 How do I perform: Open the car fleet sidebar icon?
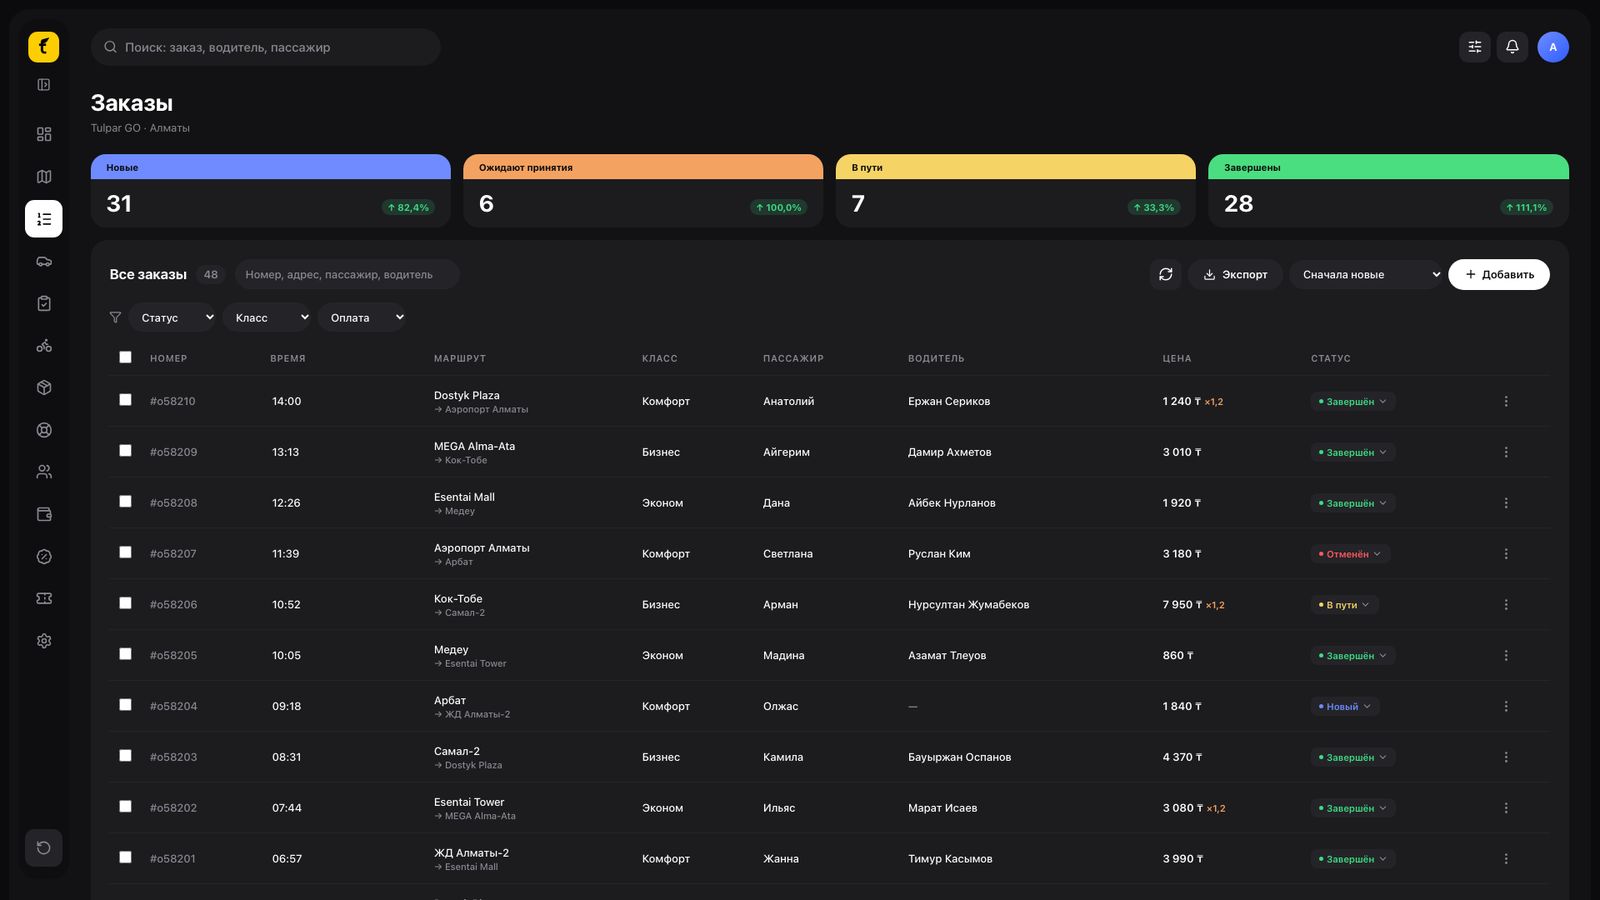click(x=44, y=261)
